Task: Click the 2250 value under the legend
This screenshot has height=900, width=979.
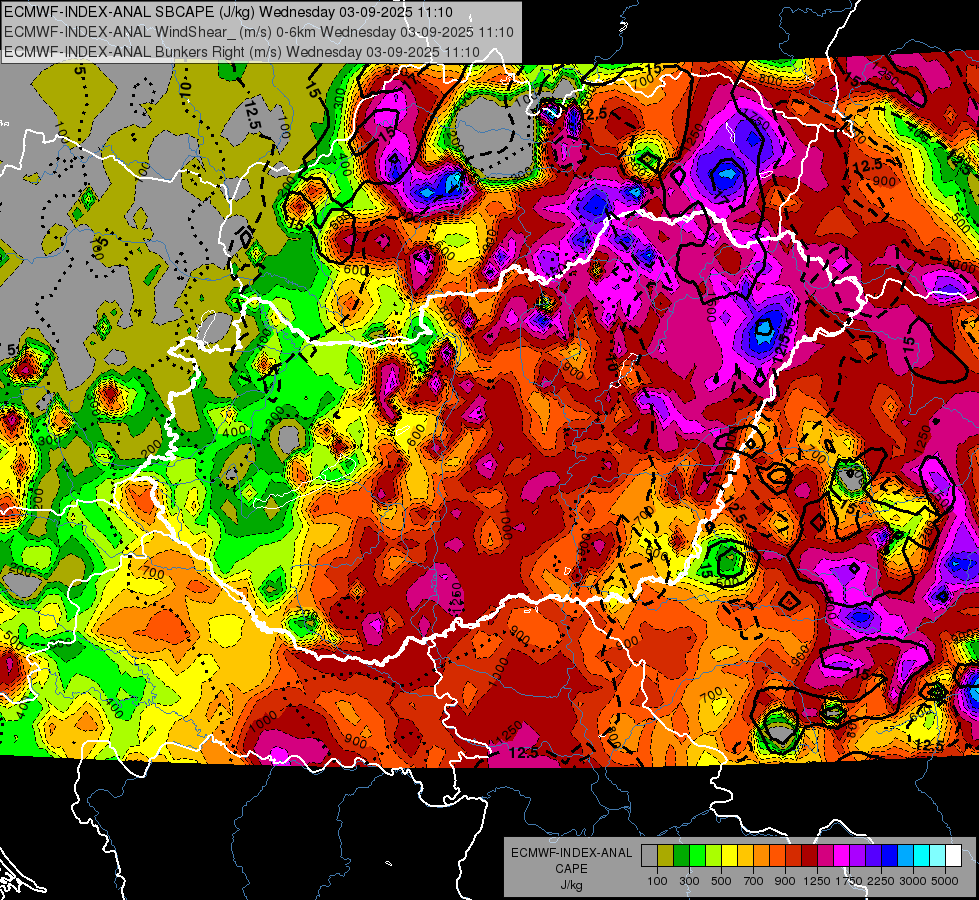Action: click(x=881, y=881)
